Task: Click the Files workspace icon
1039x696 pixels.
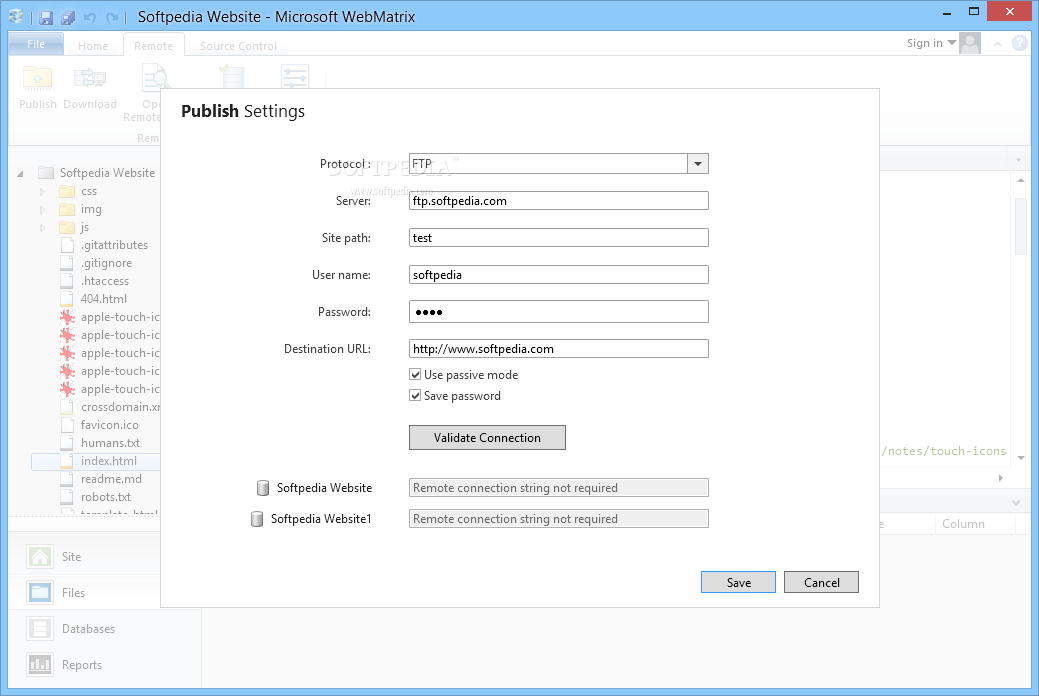Action: click(40, 592)
